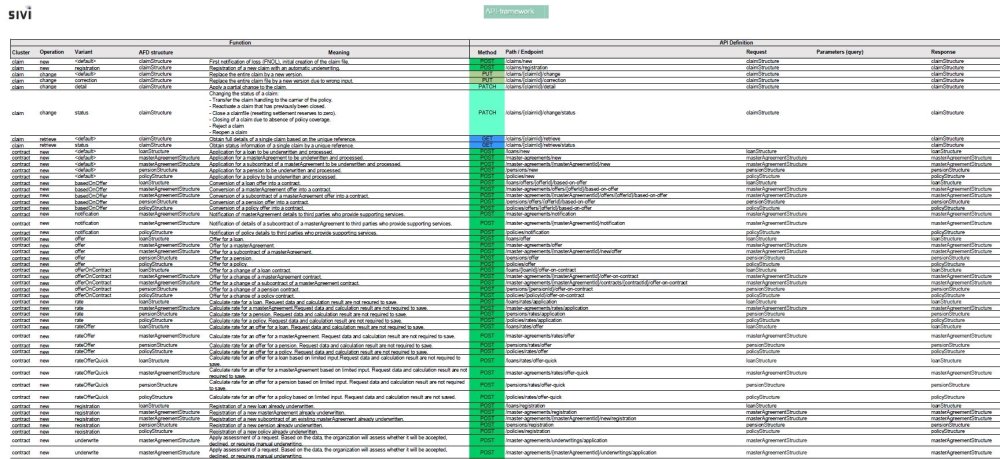Image resolution: width=1000 pixels, height=459 pixels.
Task: Select "/policies/{policyId}/offer-on-contract" endpoint cell
Action: (624, 296)
